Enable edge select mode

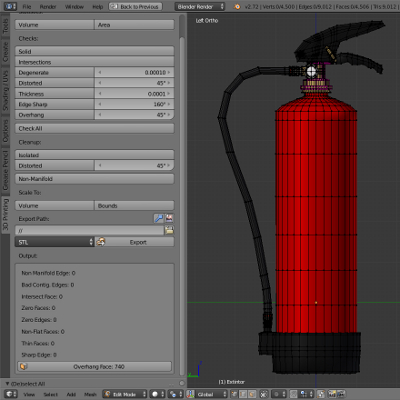(243, 394)
